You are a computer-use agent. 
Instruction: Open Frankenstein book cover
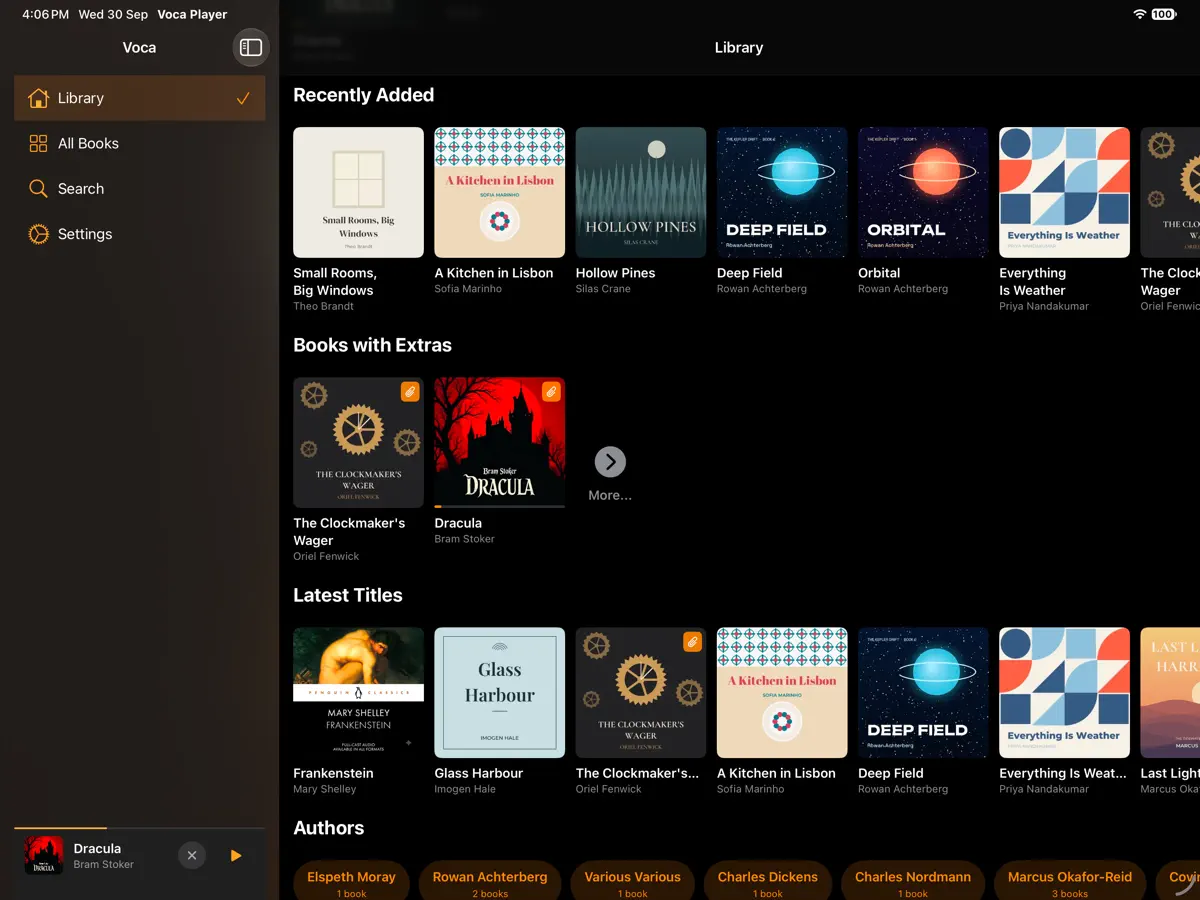pos(358,692)
